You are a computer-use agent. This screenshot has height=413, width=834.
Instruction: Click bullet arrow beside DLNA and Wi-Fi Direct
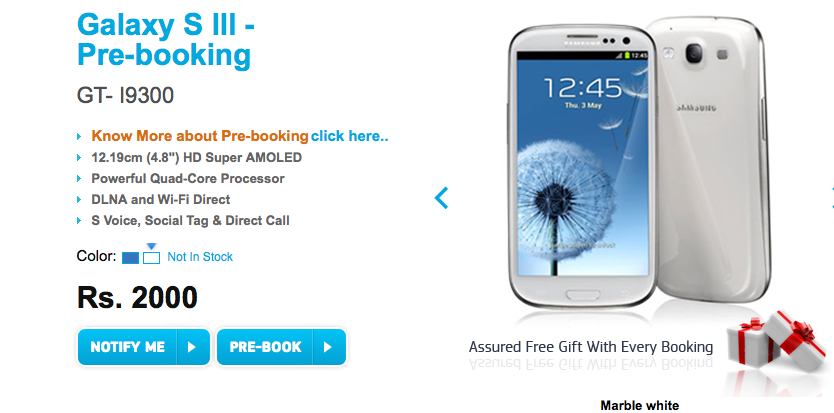coord(79,200)
